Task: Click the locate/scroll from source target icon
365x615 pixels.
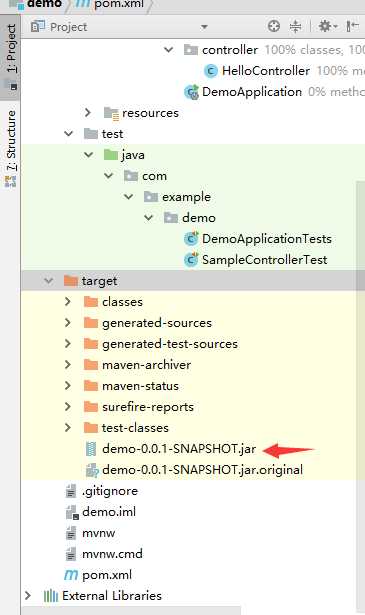Action: pyautogui.click(x=274, y=26)
